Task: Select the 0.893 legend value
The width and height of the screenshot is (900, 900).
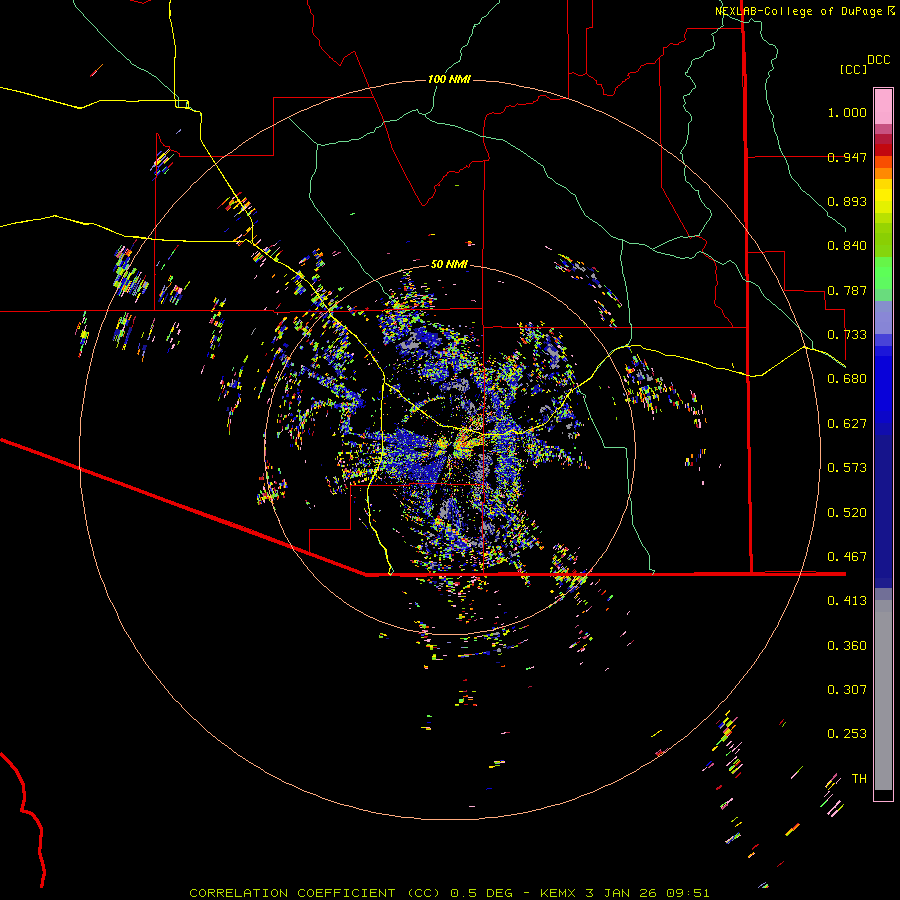Action: [x=847, y=201]
